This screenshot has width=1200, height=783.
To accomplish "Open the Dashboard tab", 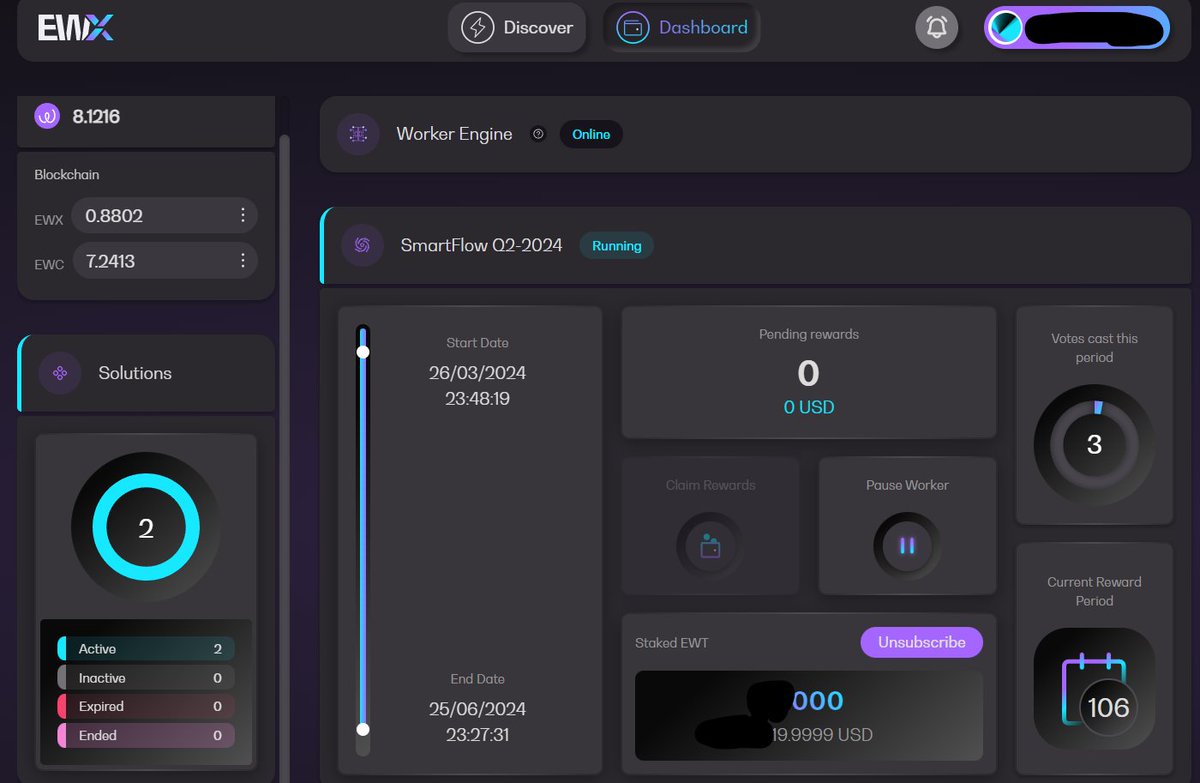I will [682, 27].
